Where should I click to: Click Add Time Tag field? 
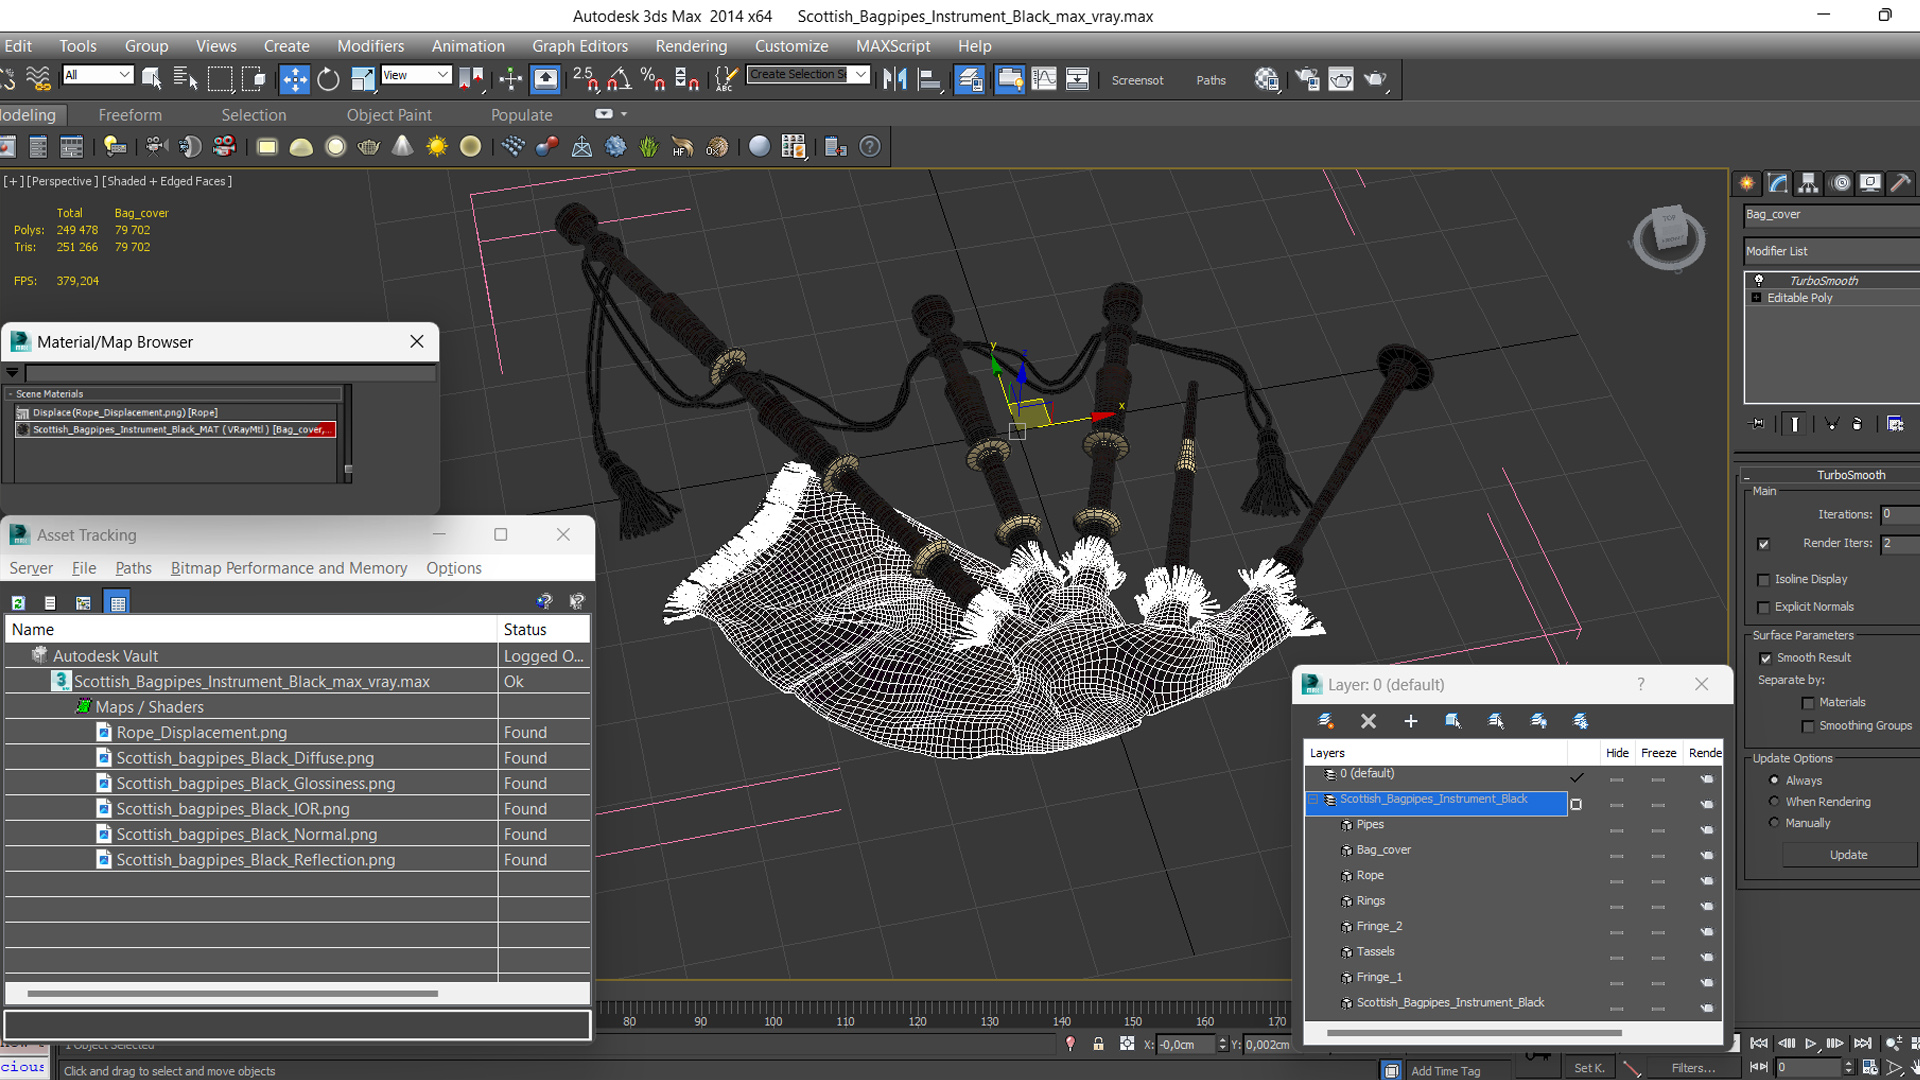pyautogui.click(x=1445, y=1071)
